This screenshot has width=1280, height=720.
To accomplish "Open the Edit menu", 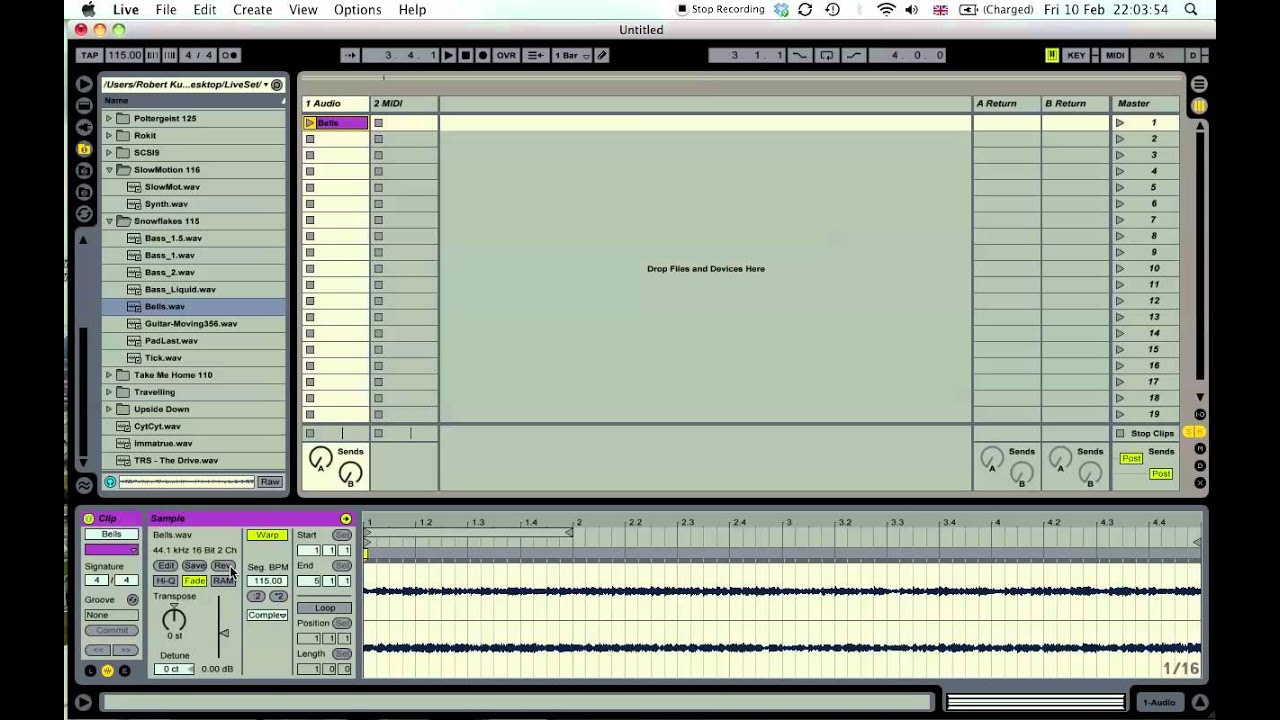I will click(x=205, y=9).
